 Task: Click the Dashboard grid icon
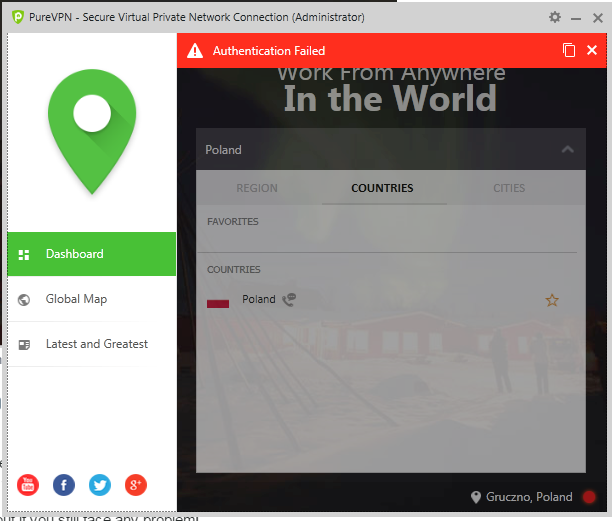coord(24,255)
